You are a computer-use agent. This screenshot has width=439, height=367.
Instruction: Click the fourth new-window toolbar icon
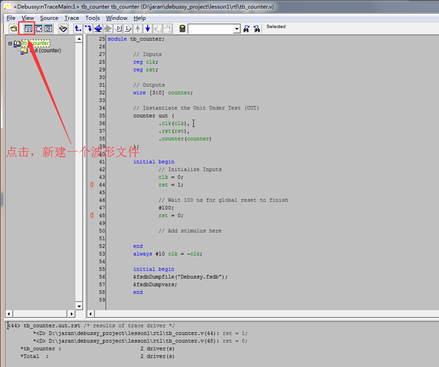tap(48, 29)
